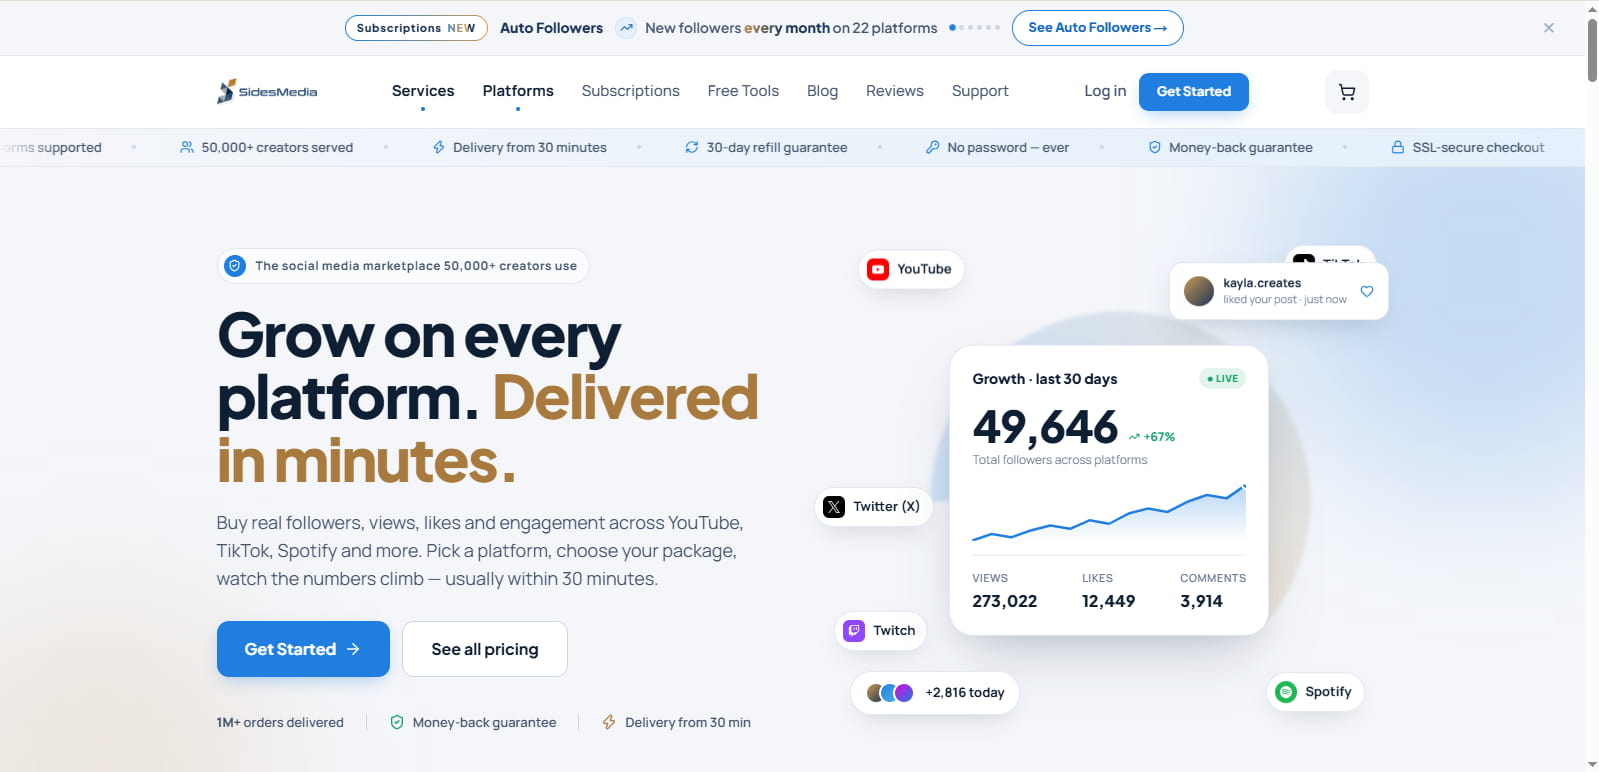This screenshot has width=1599, height=772.
Task: Click the 273,022 views value
Action: pyautogui.click(x=1005, y=601)
